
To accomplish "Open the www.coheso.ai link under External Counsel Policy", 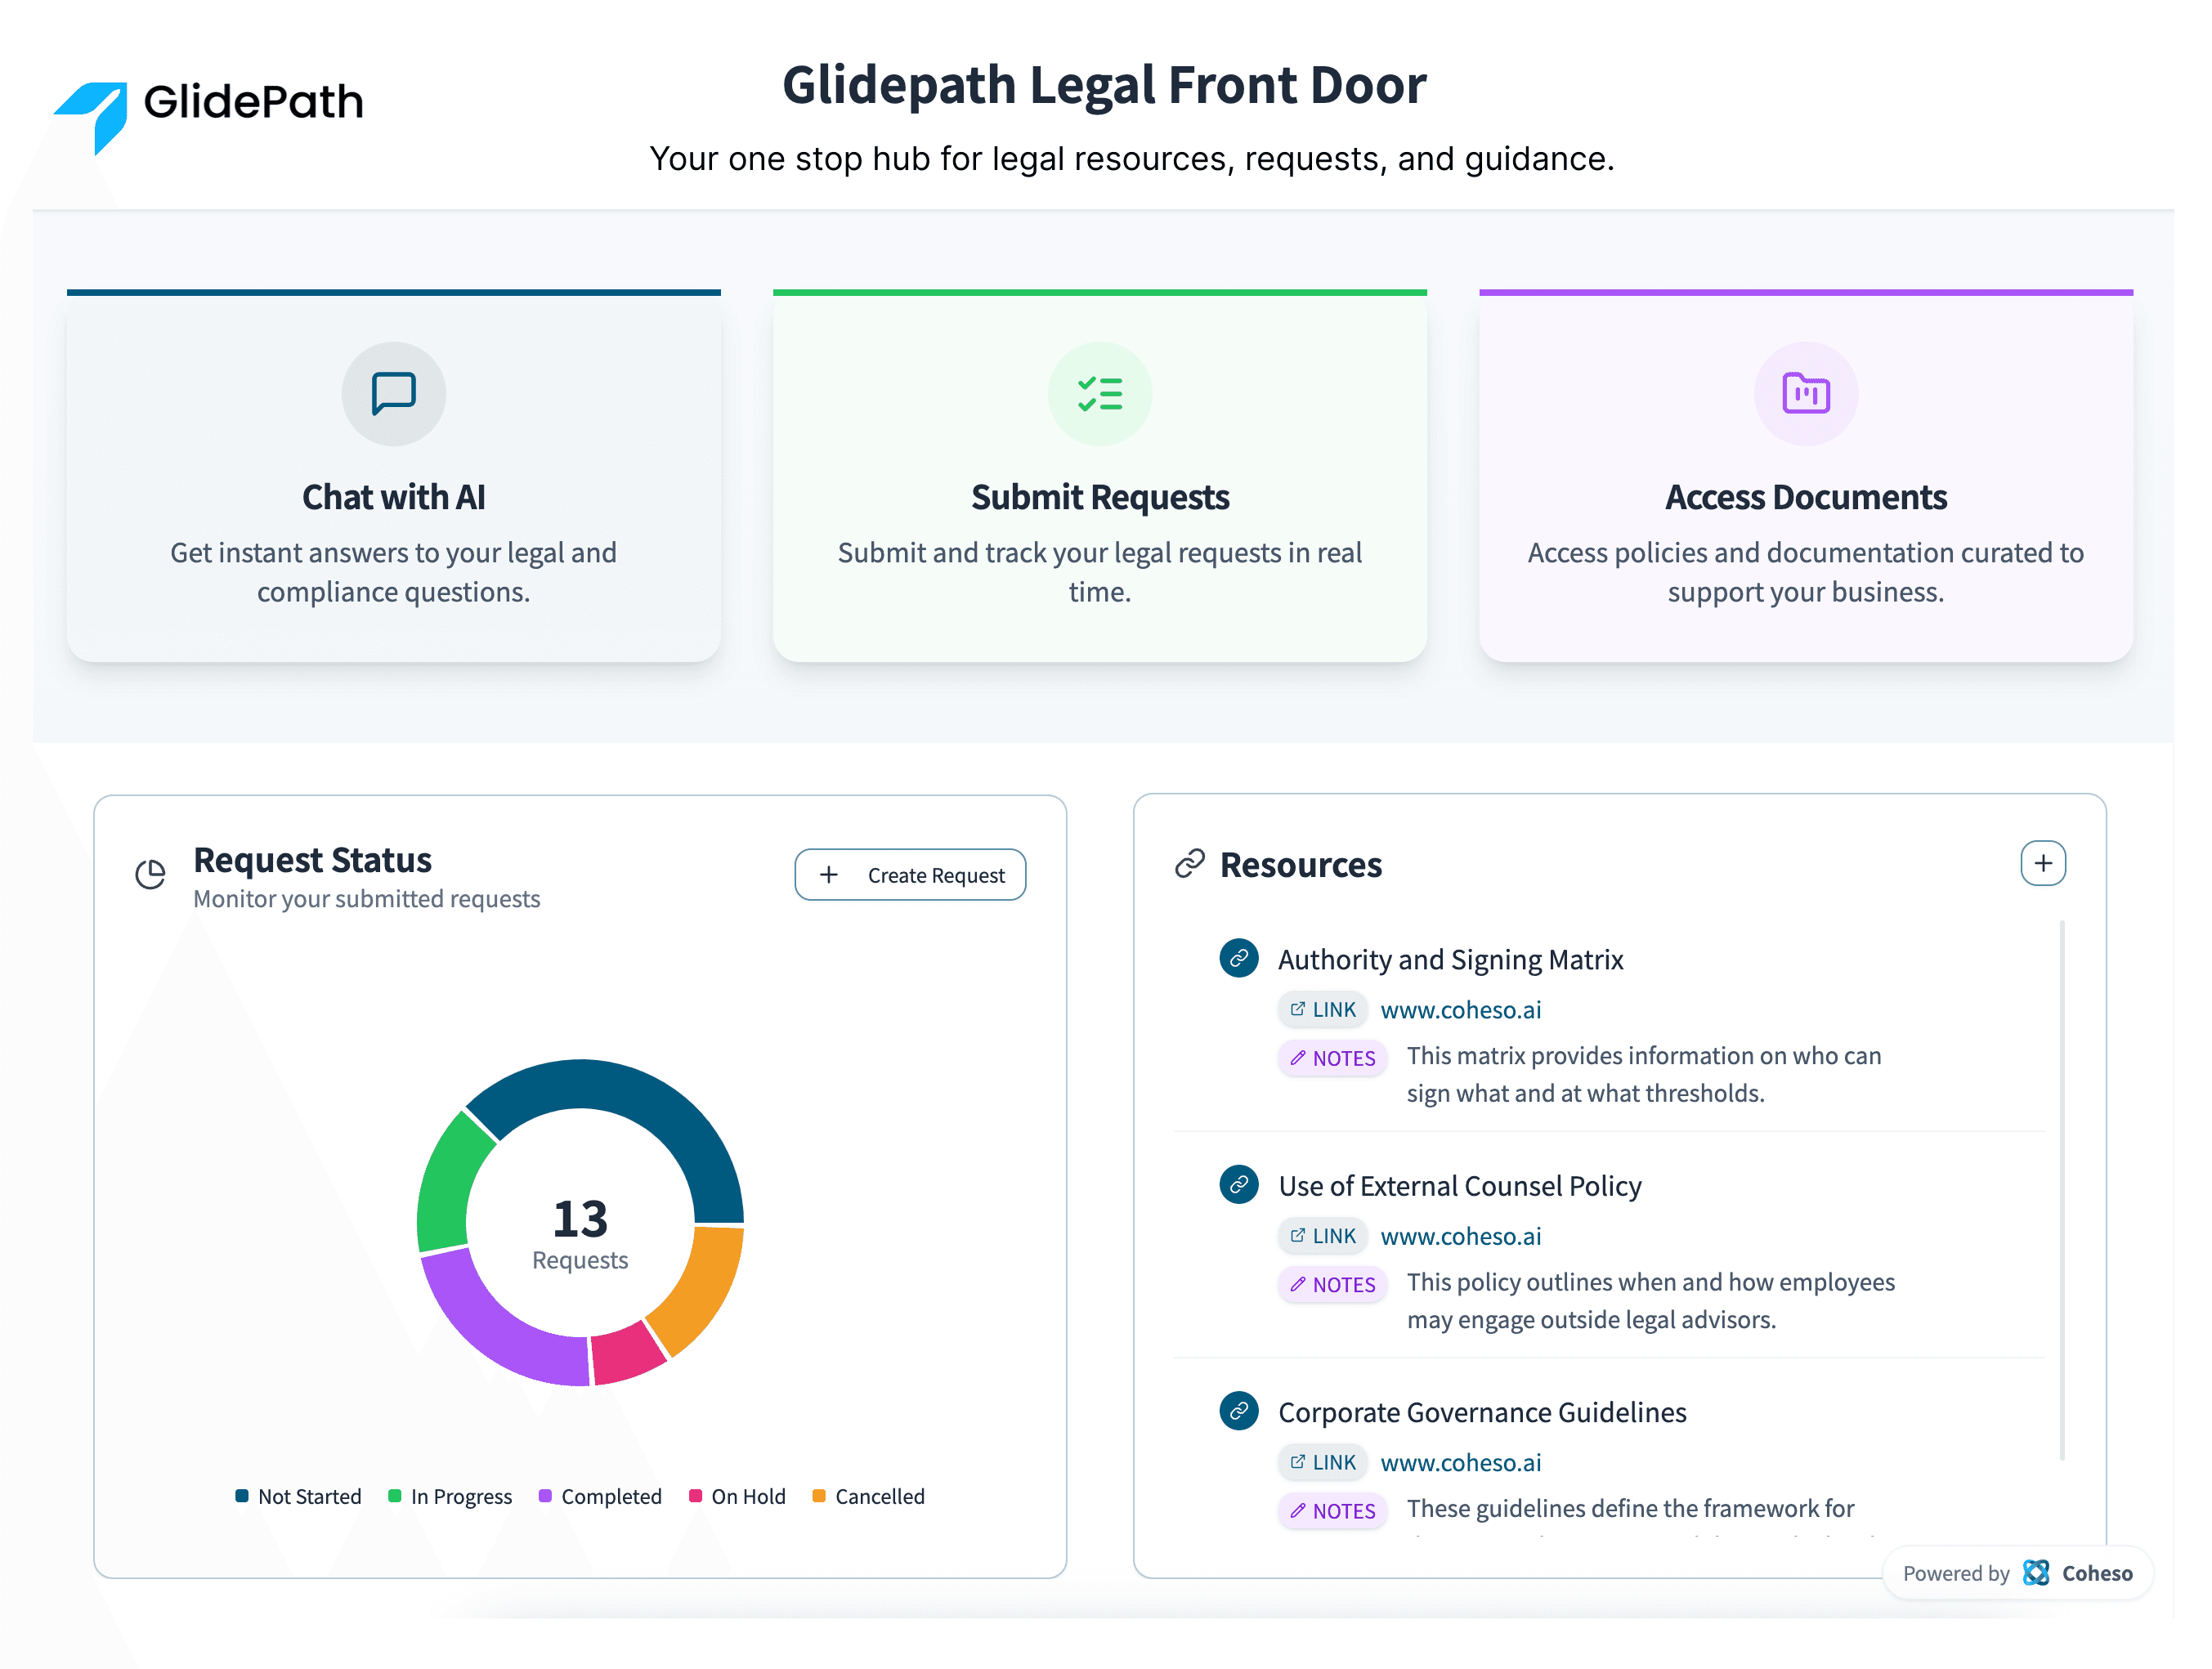I will coord(1461,1236).
